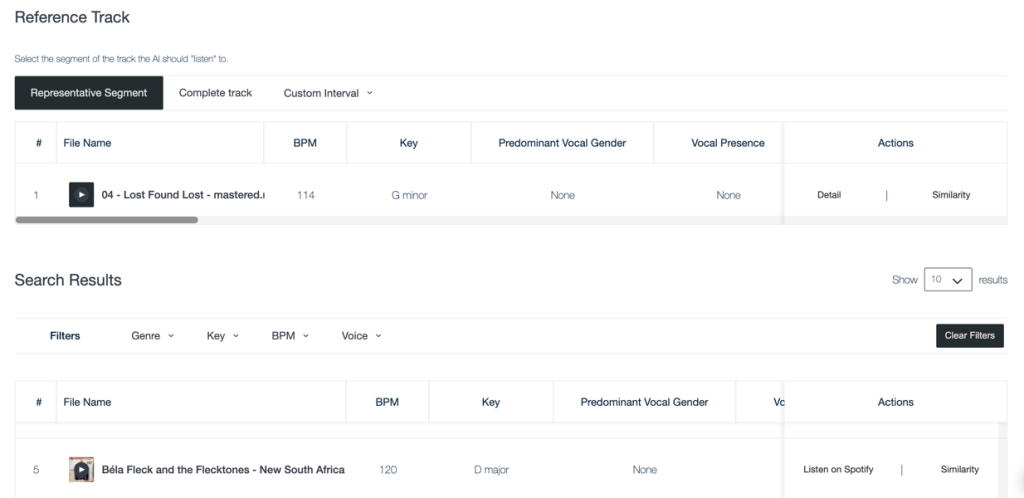Screen dimensions: 1024x498
Task: Select the Representative Segment tab
Action: click(x=89, y=93)
